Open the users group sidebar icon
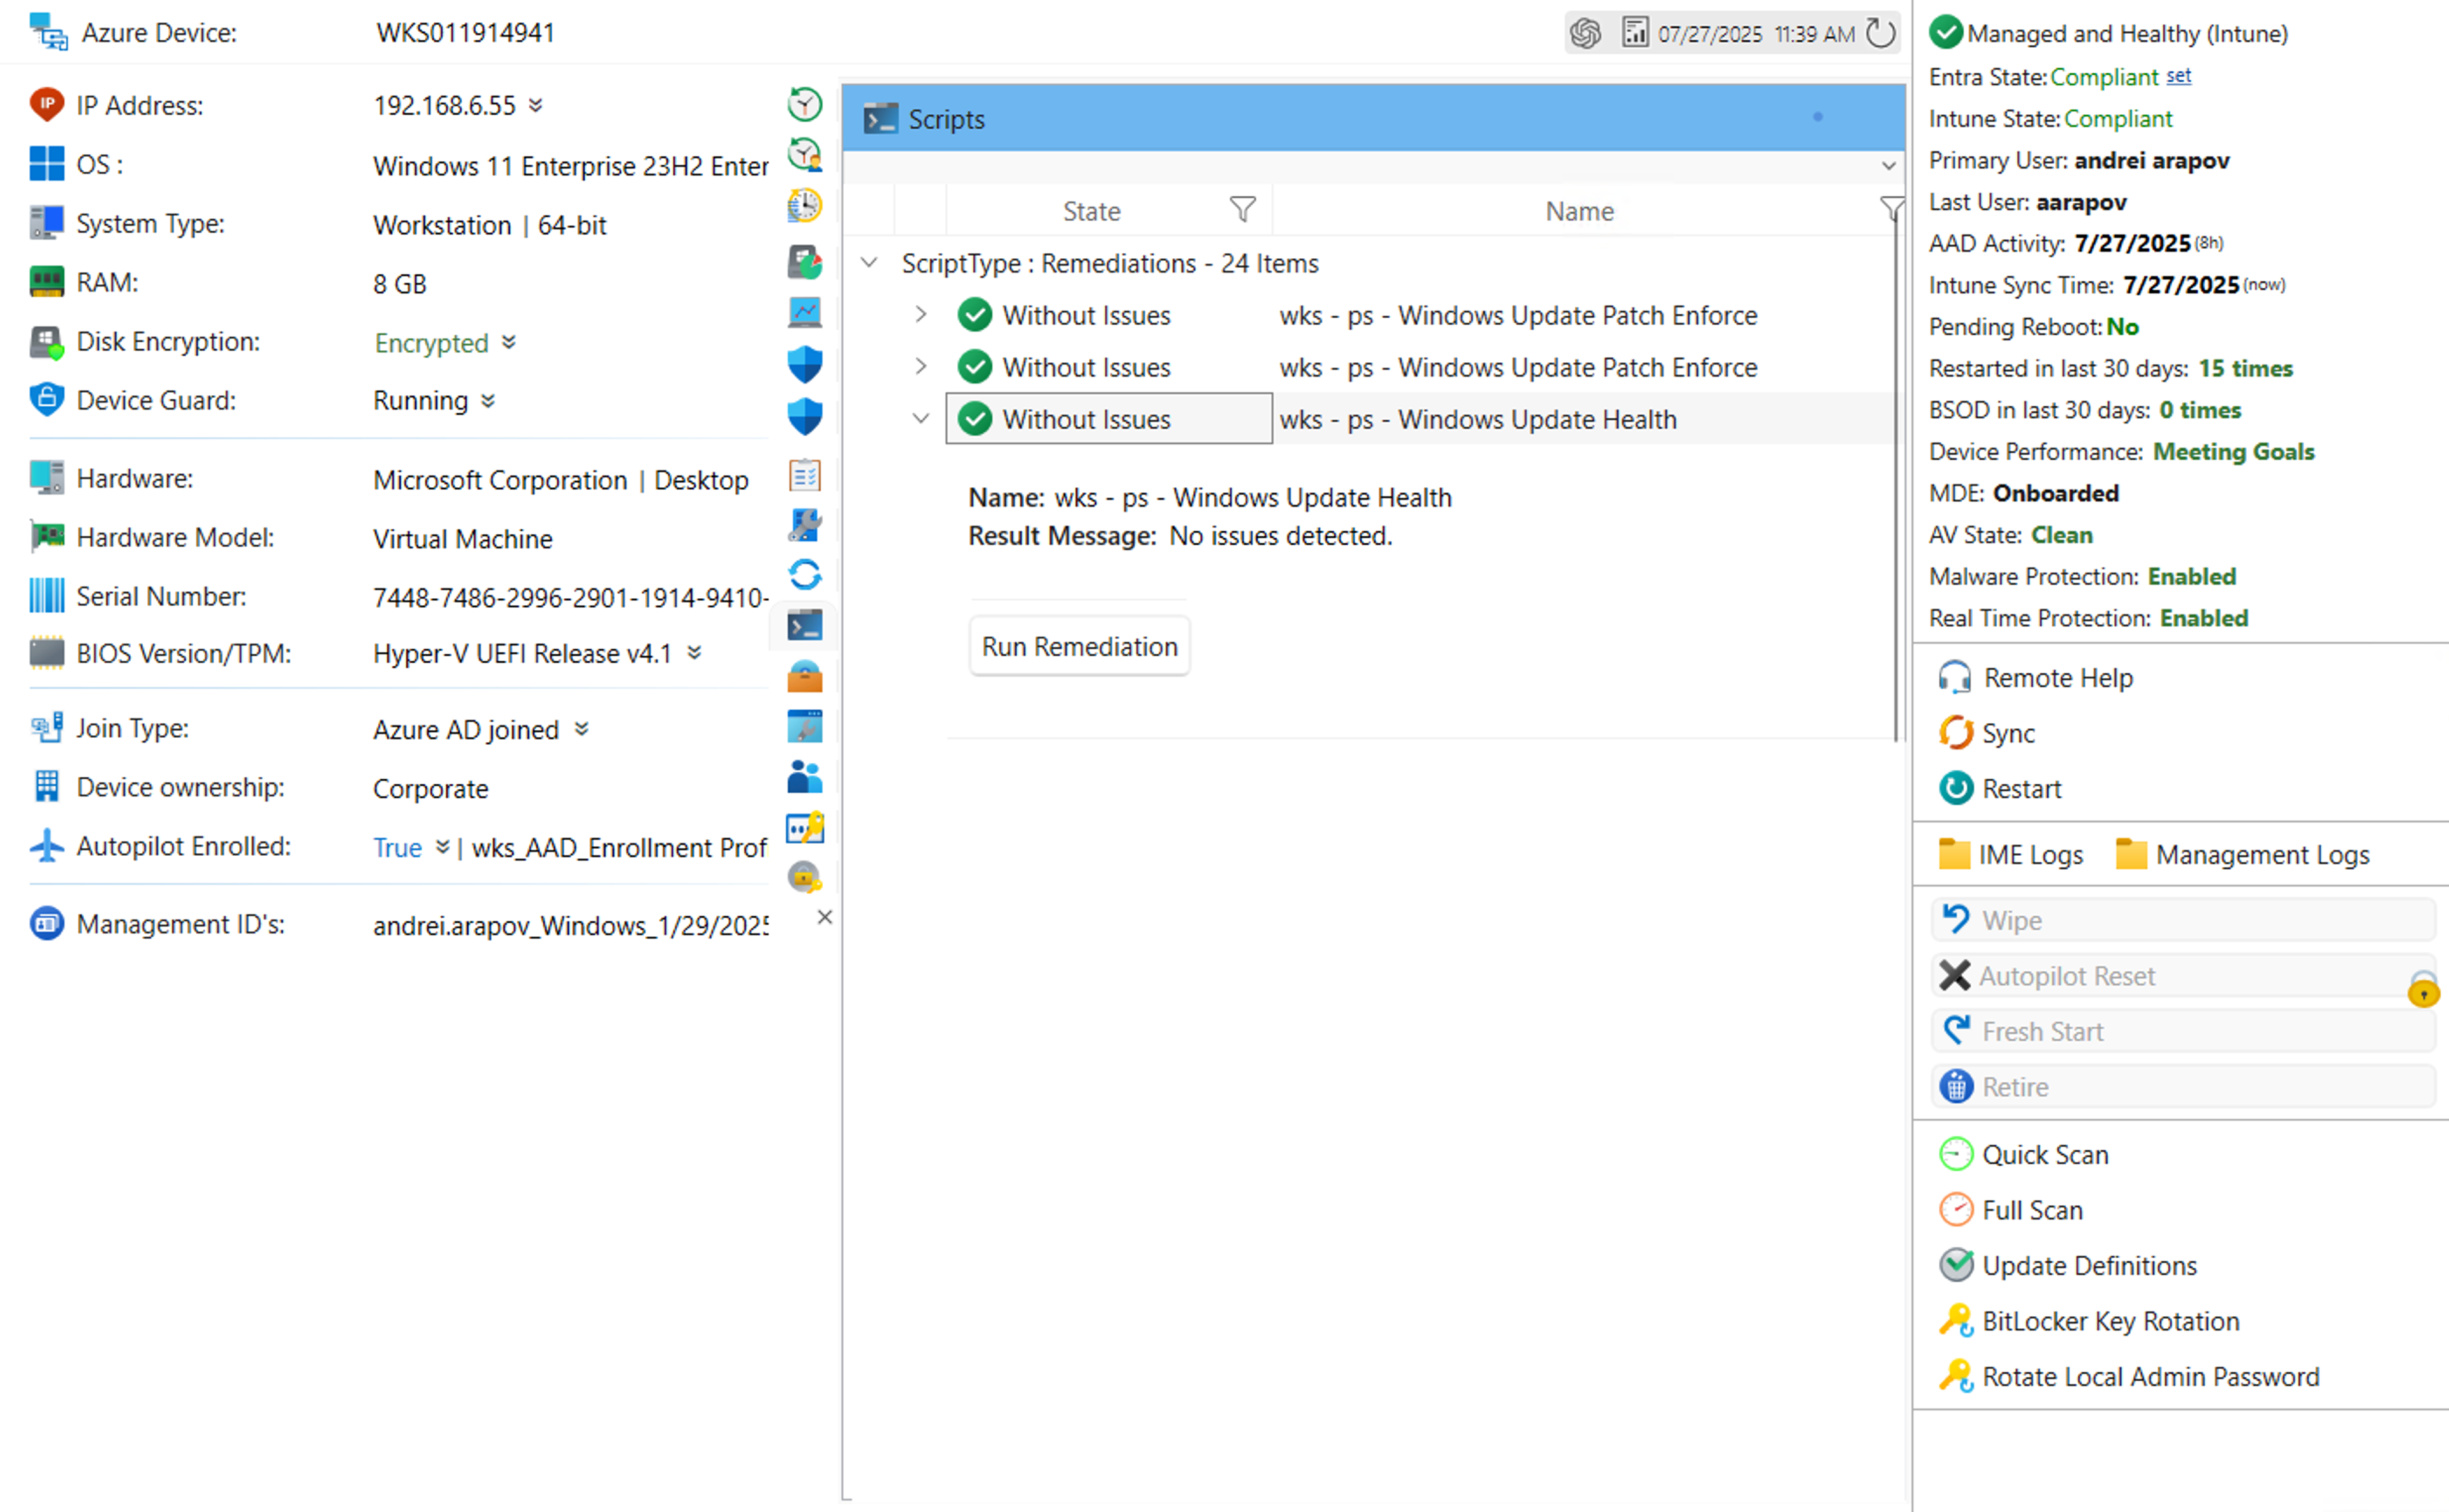The width and height of the screenshot is (2449, 1512). pos(805,777)
